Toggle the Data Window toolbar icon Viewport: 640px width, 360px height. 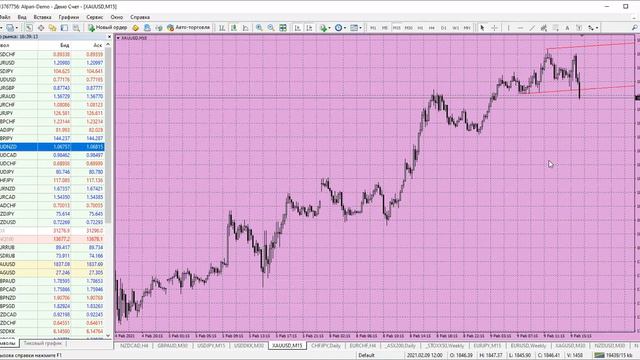pyautogui.click(x=41, y=28)
